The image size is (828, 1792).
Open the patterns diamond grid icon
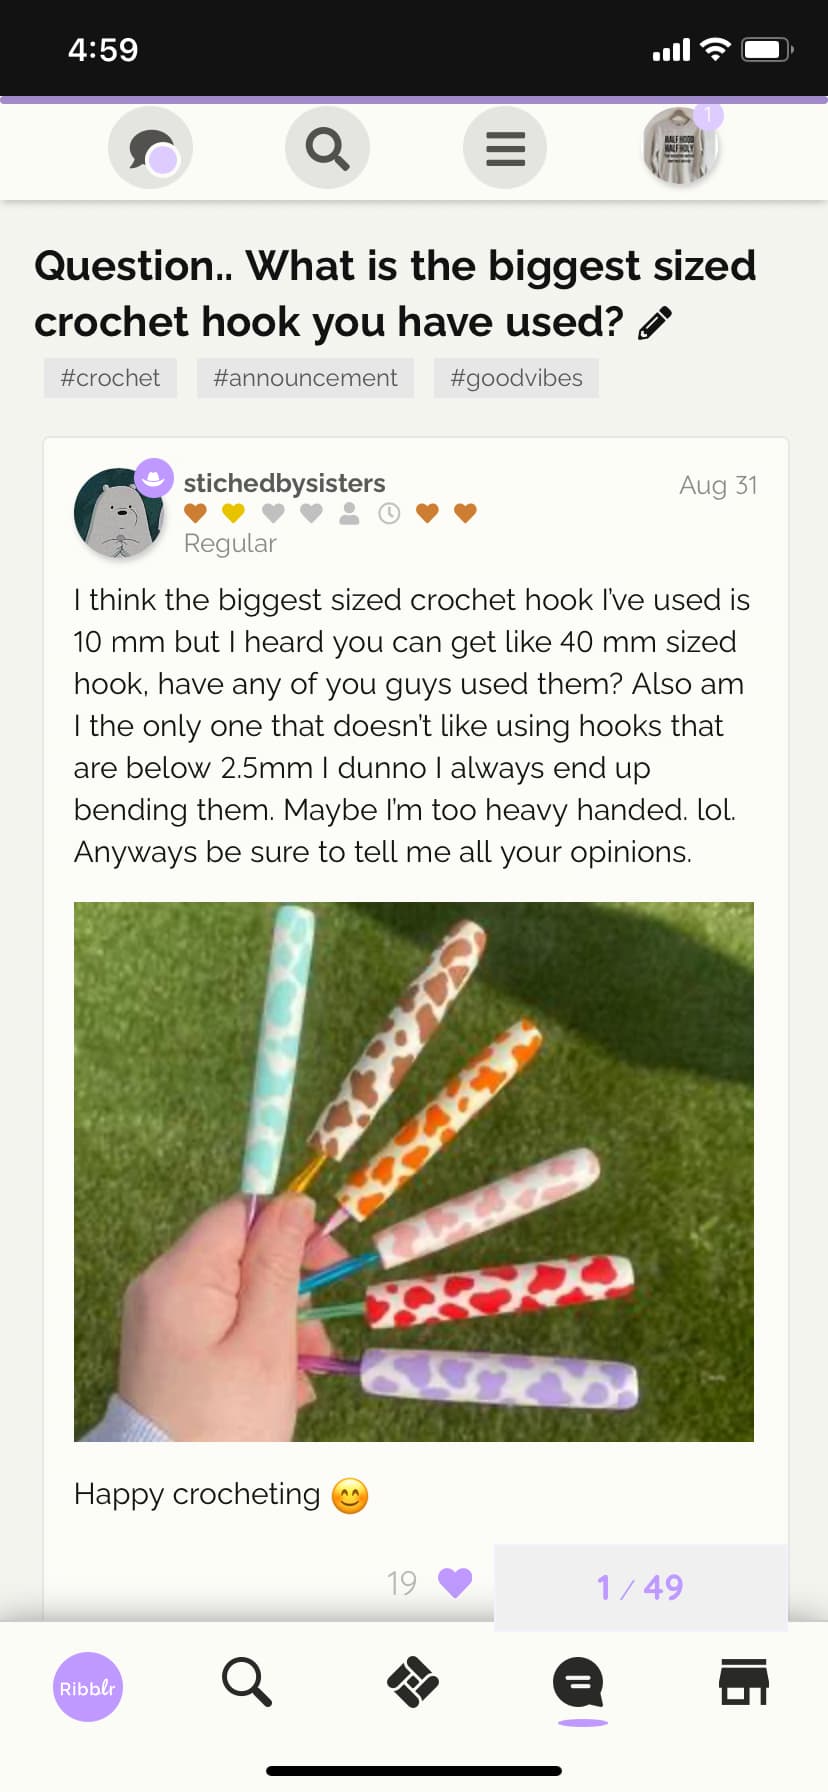(x=413, y=1682)
